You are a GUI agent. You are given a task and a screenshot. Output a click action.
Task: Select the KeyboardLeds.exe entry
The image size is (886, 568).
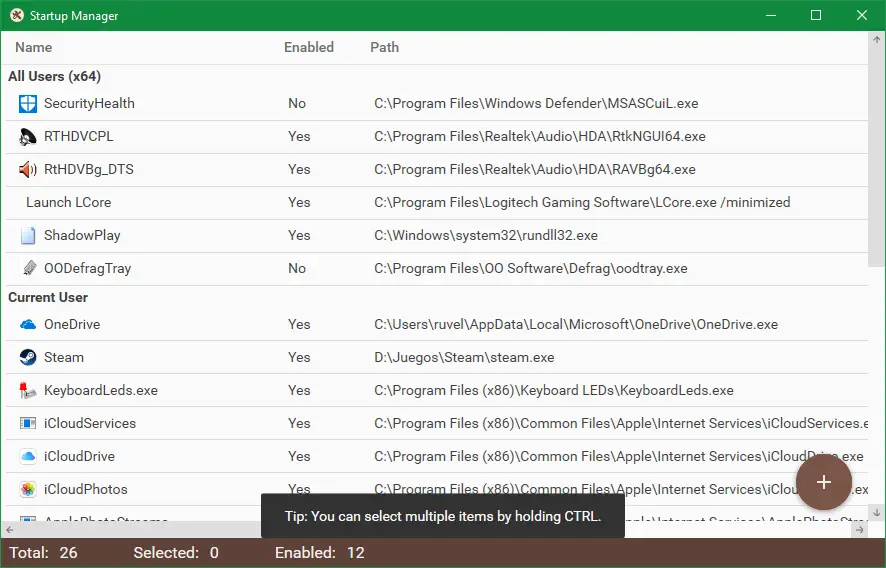101,390
